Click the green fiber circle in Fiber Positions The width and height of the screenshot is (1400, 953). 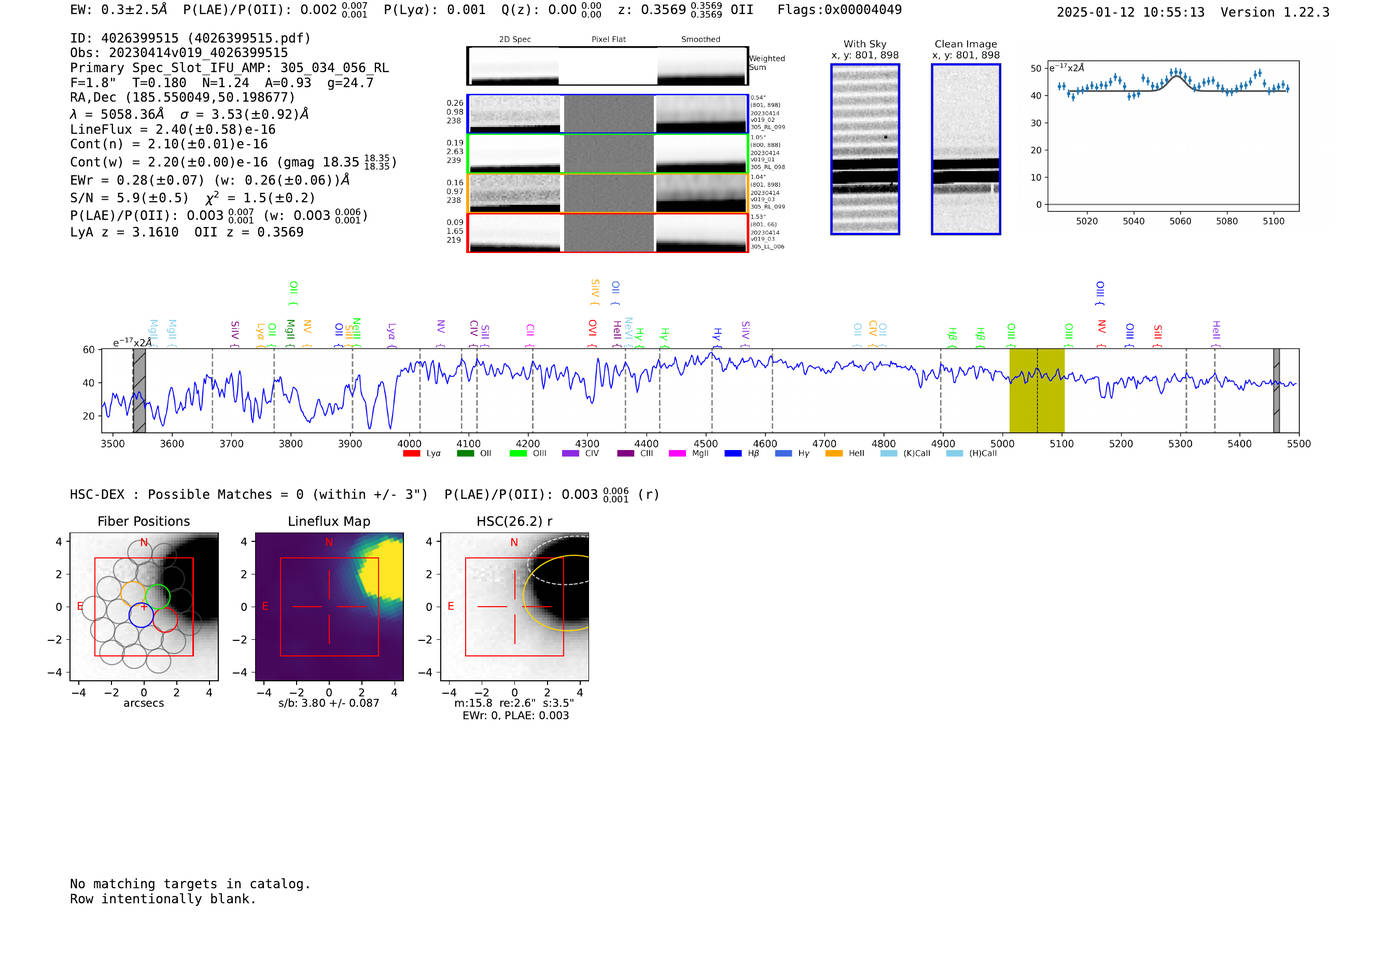coord(157,597)
